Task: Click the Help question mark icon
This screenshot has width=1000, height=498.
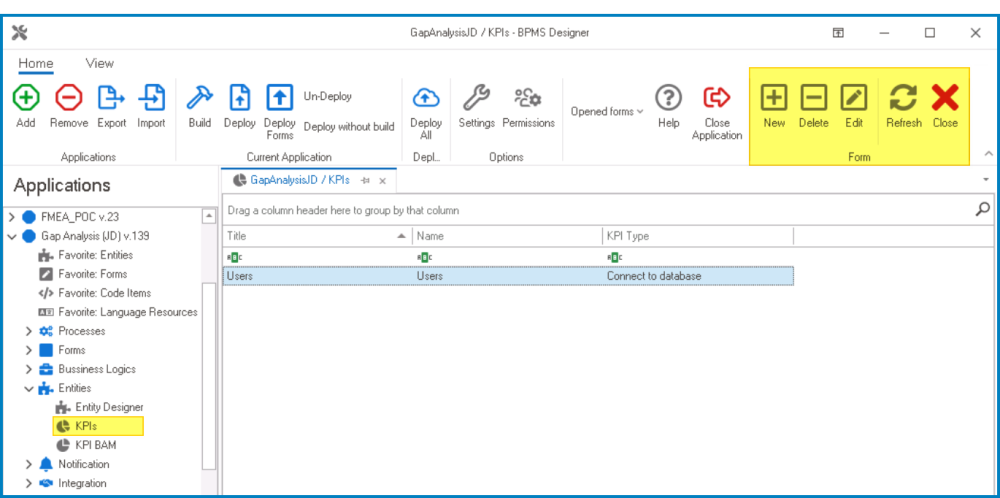Action: pyautogui.click(x=668, y=98)
